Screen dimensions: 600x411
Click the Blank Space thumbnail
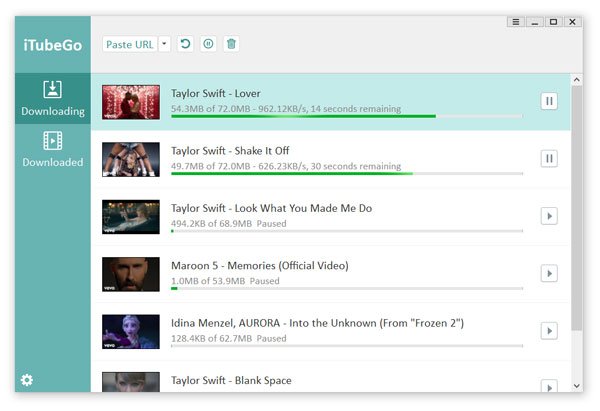pyautogui.click(x=131, y=382)
